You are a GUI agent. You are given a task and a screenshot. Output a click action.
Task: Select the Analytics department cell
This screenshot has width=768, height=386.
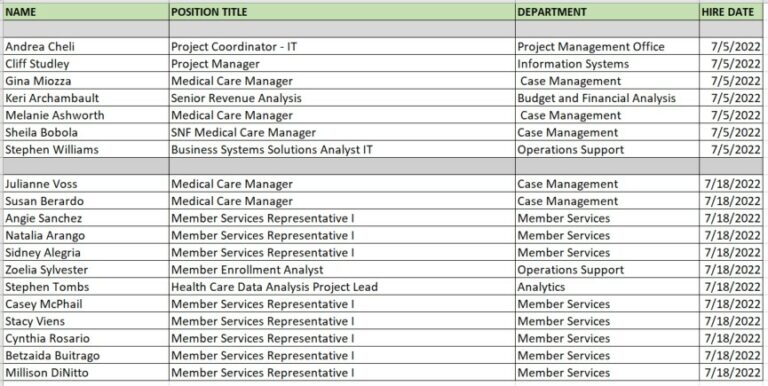[607, 287]
